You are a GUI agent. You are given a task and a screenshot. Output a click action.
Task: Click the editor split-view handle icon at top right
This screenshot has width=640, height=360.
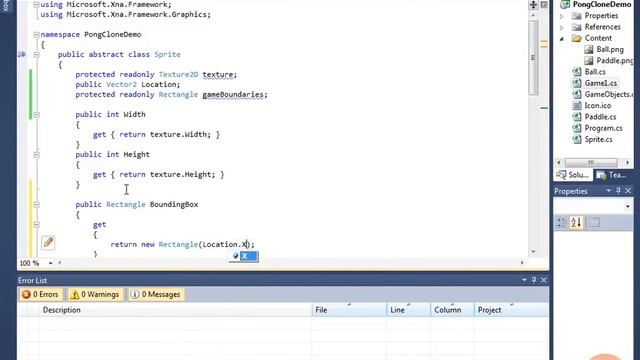pos(533,5)
